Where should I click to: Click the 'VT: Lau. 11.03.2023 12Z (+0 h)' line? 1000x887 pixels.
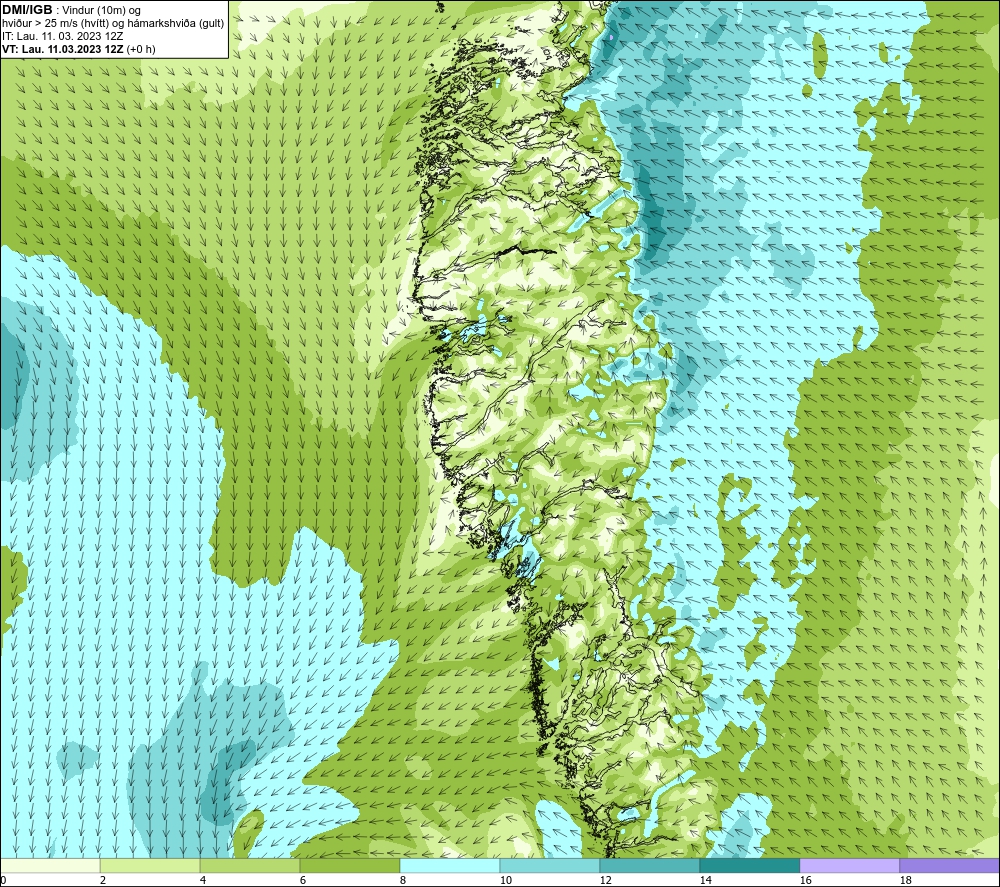tap(78, 49)
